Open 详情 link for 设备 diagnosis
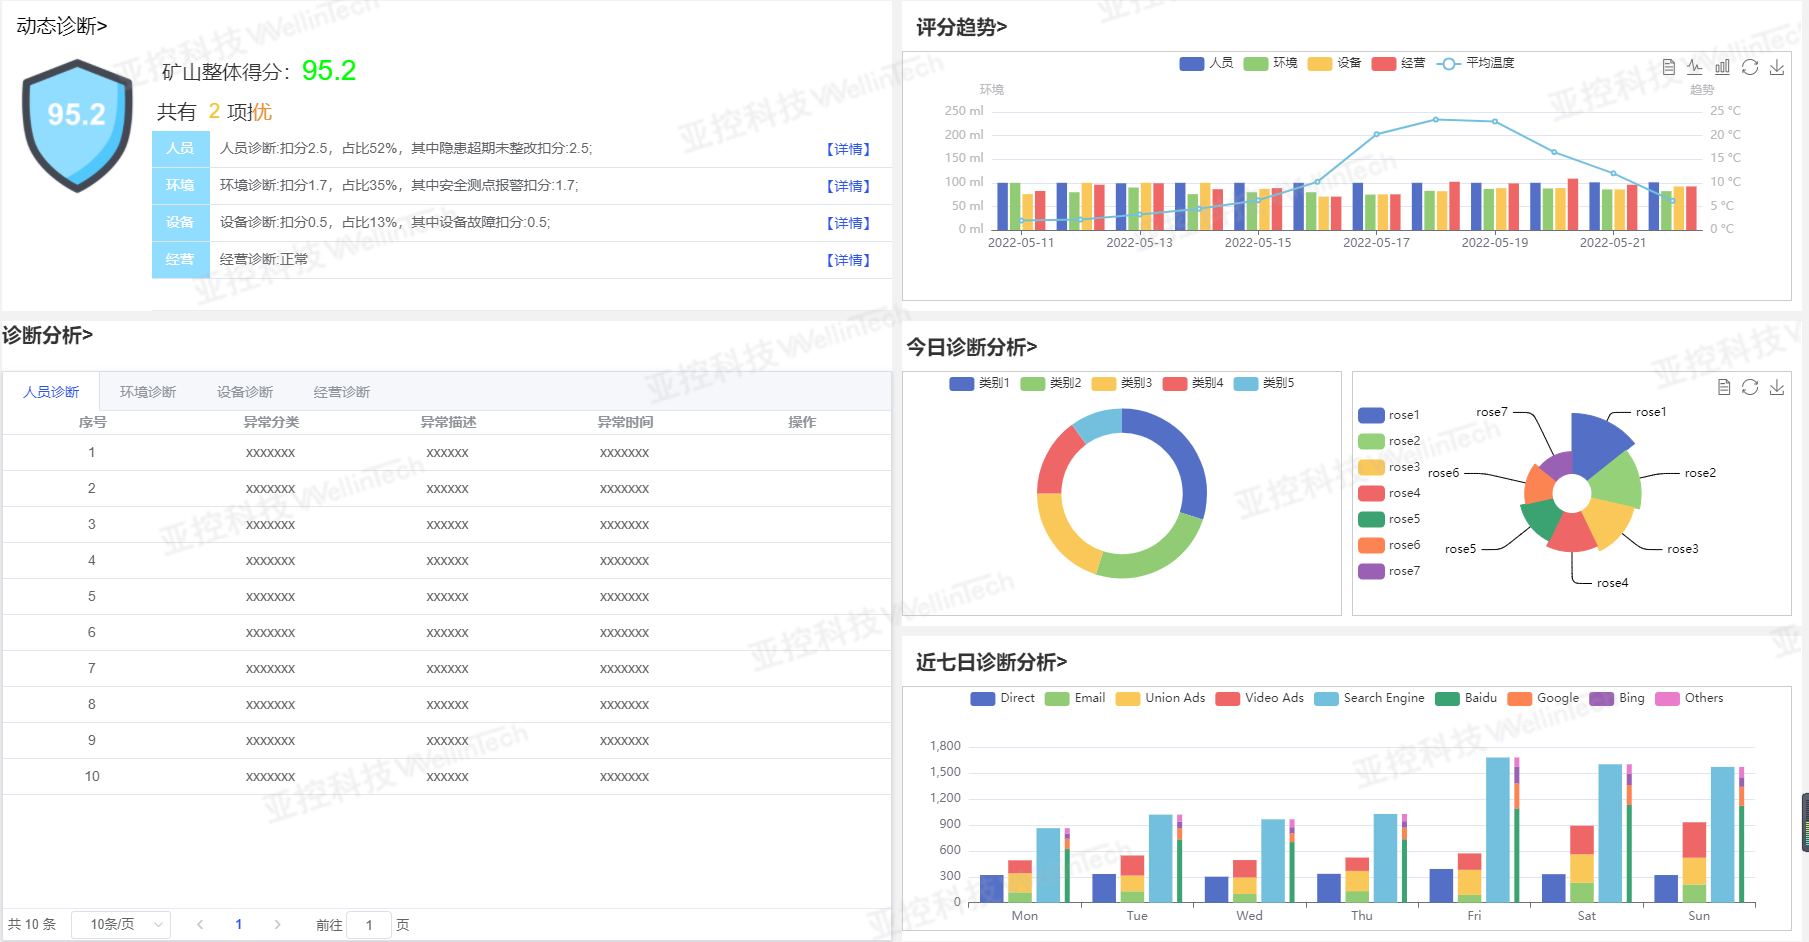 coord(848,223)
